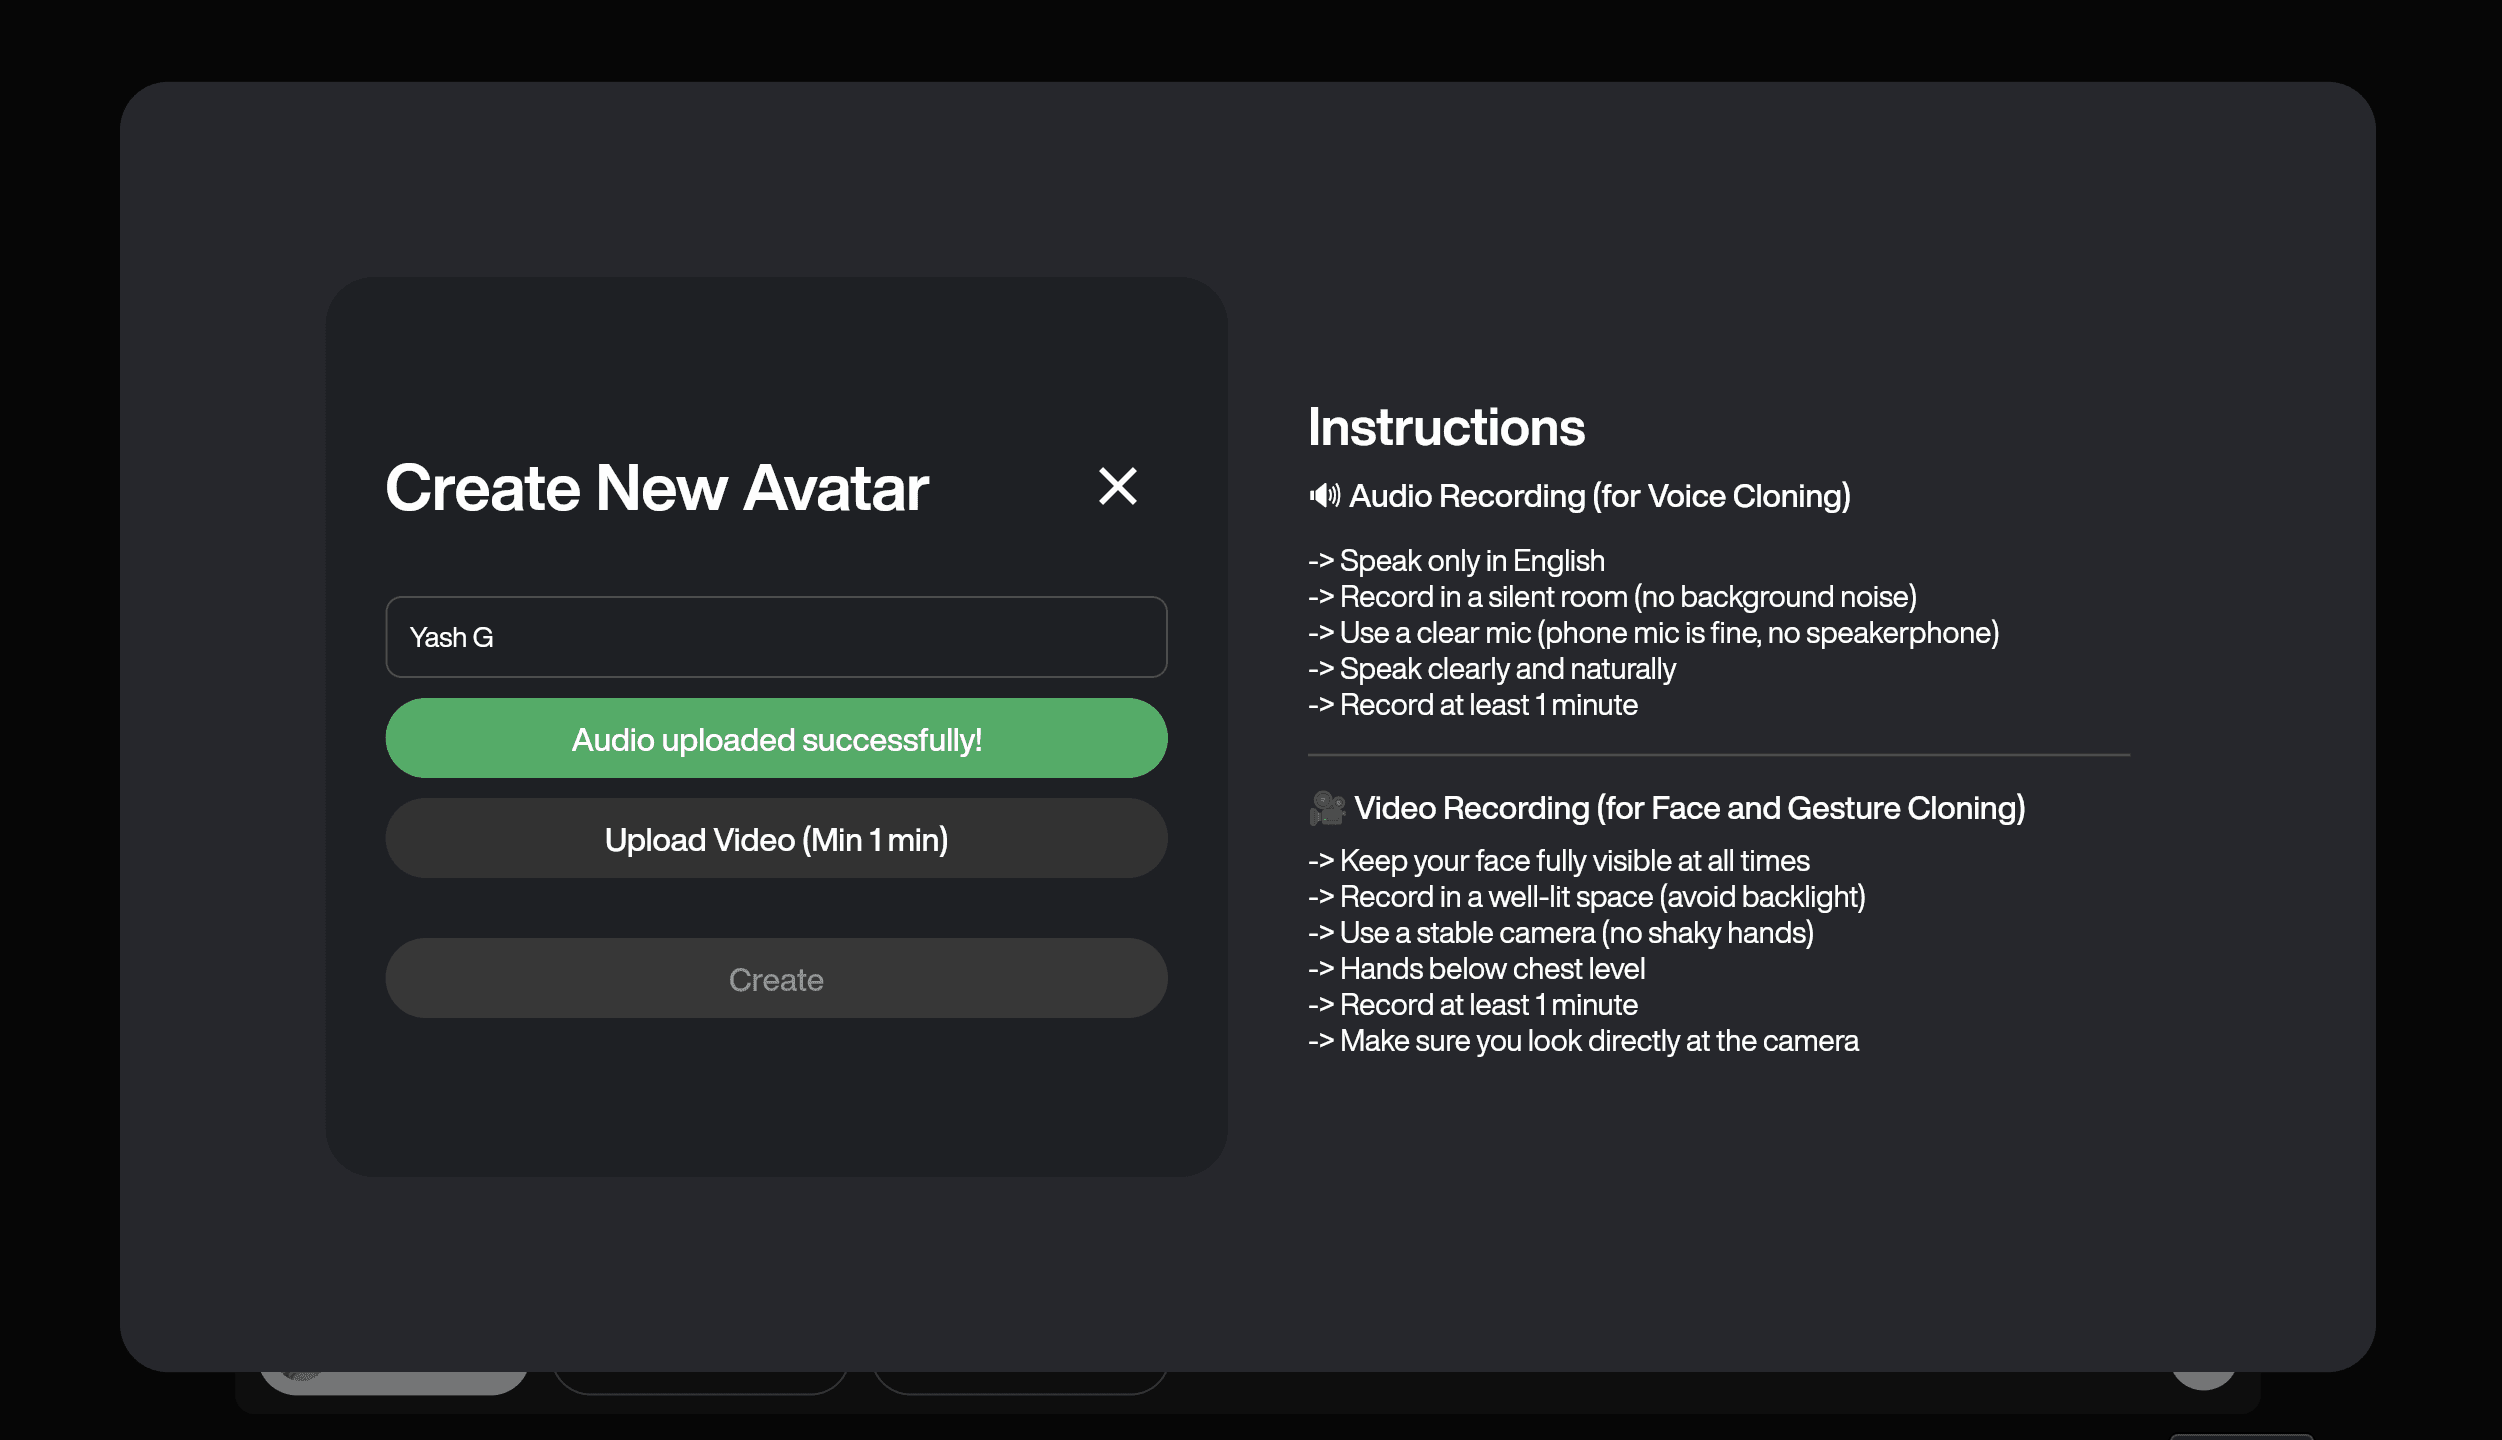Click the Create New Avatar title text

pyautogui.click(x=657, y=488)
